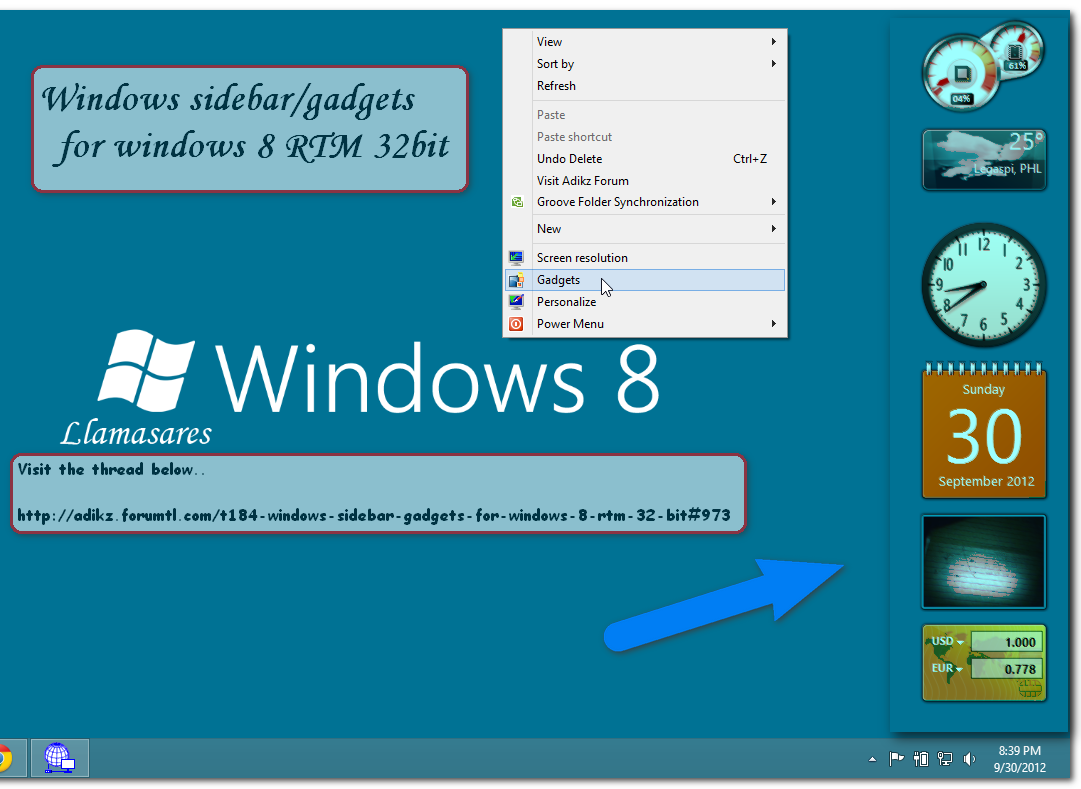Click the currency gadget data providers icon

tap(1029, 688)
